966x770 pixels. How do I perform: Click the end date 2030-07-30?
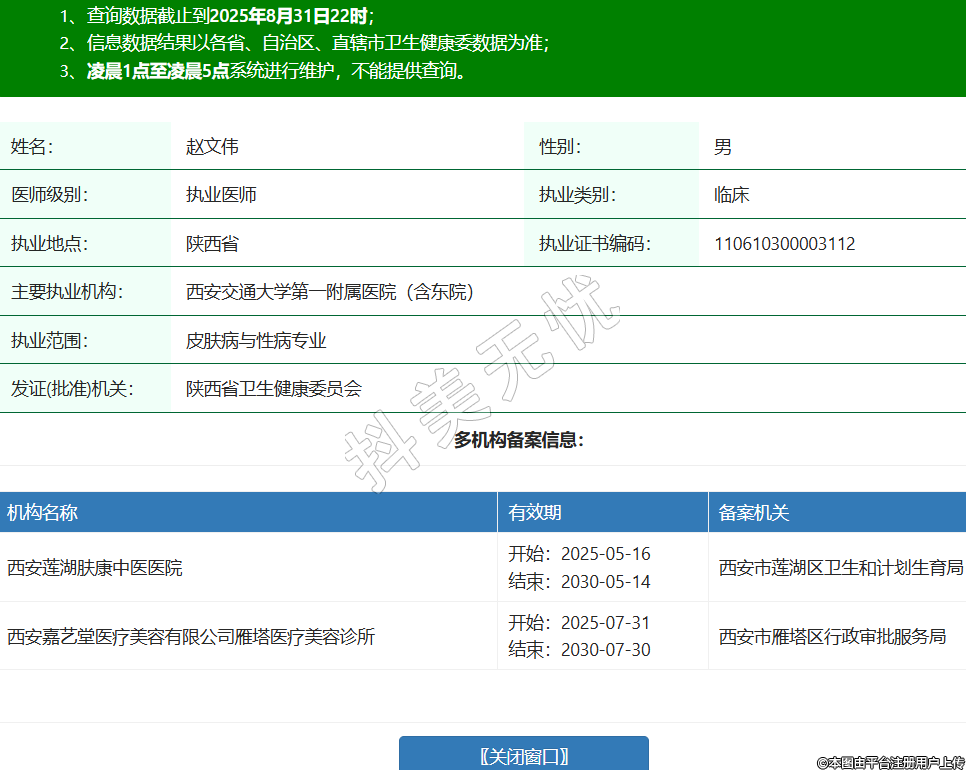605,650
